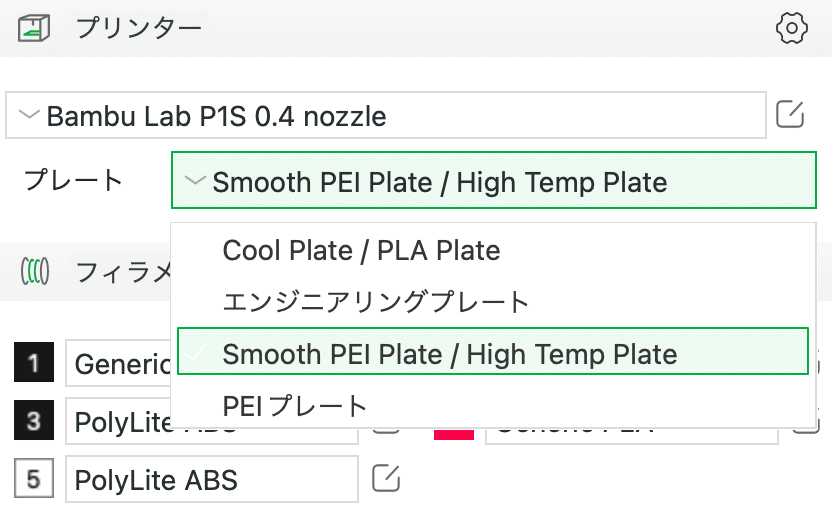Edit the Bambu Lab P1S printer preset

click(x=790, y=114)
